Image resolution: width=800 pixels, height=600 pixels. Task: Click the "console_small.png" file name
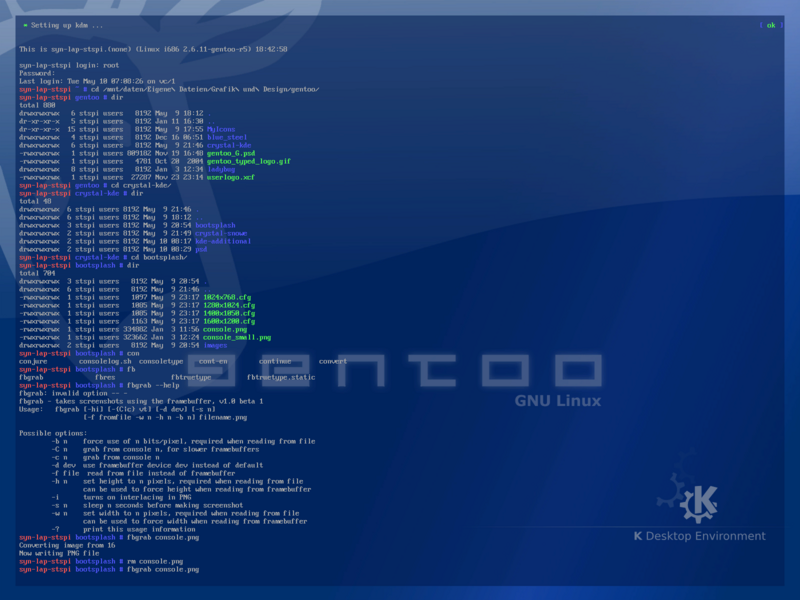237,337
